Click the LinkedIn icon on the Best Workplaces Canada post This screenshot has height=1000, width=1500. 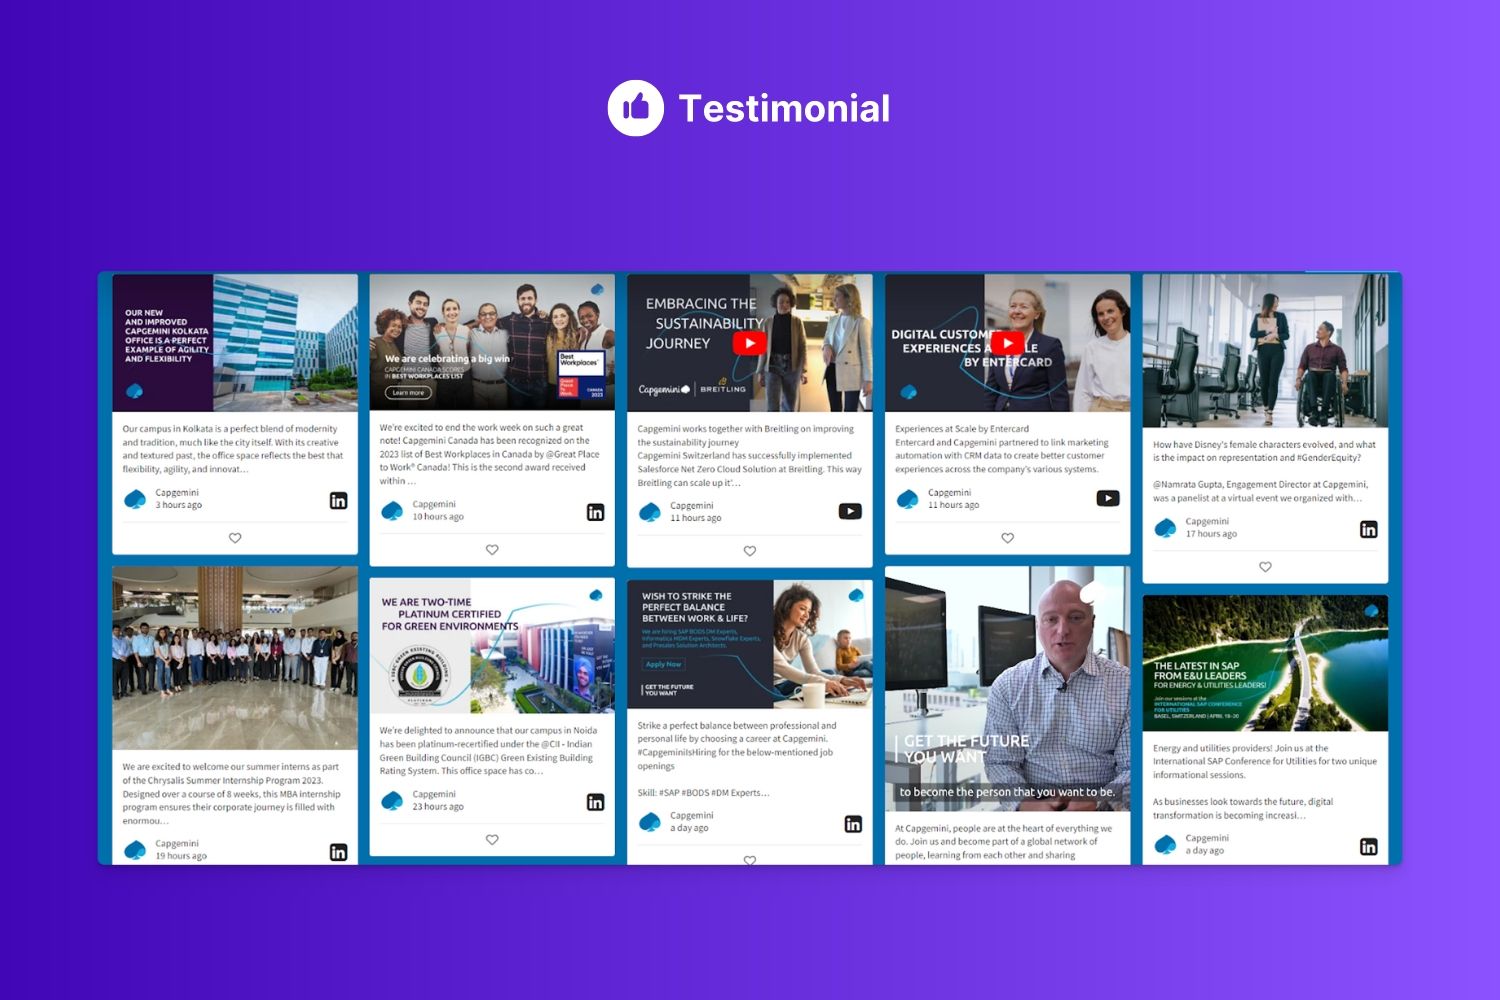point(595,511)
